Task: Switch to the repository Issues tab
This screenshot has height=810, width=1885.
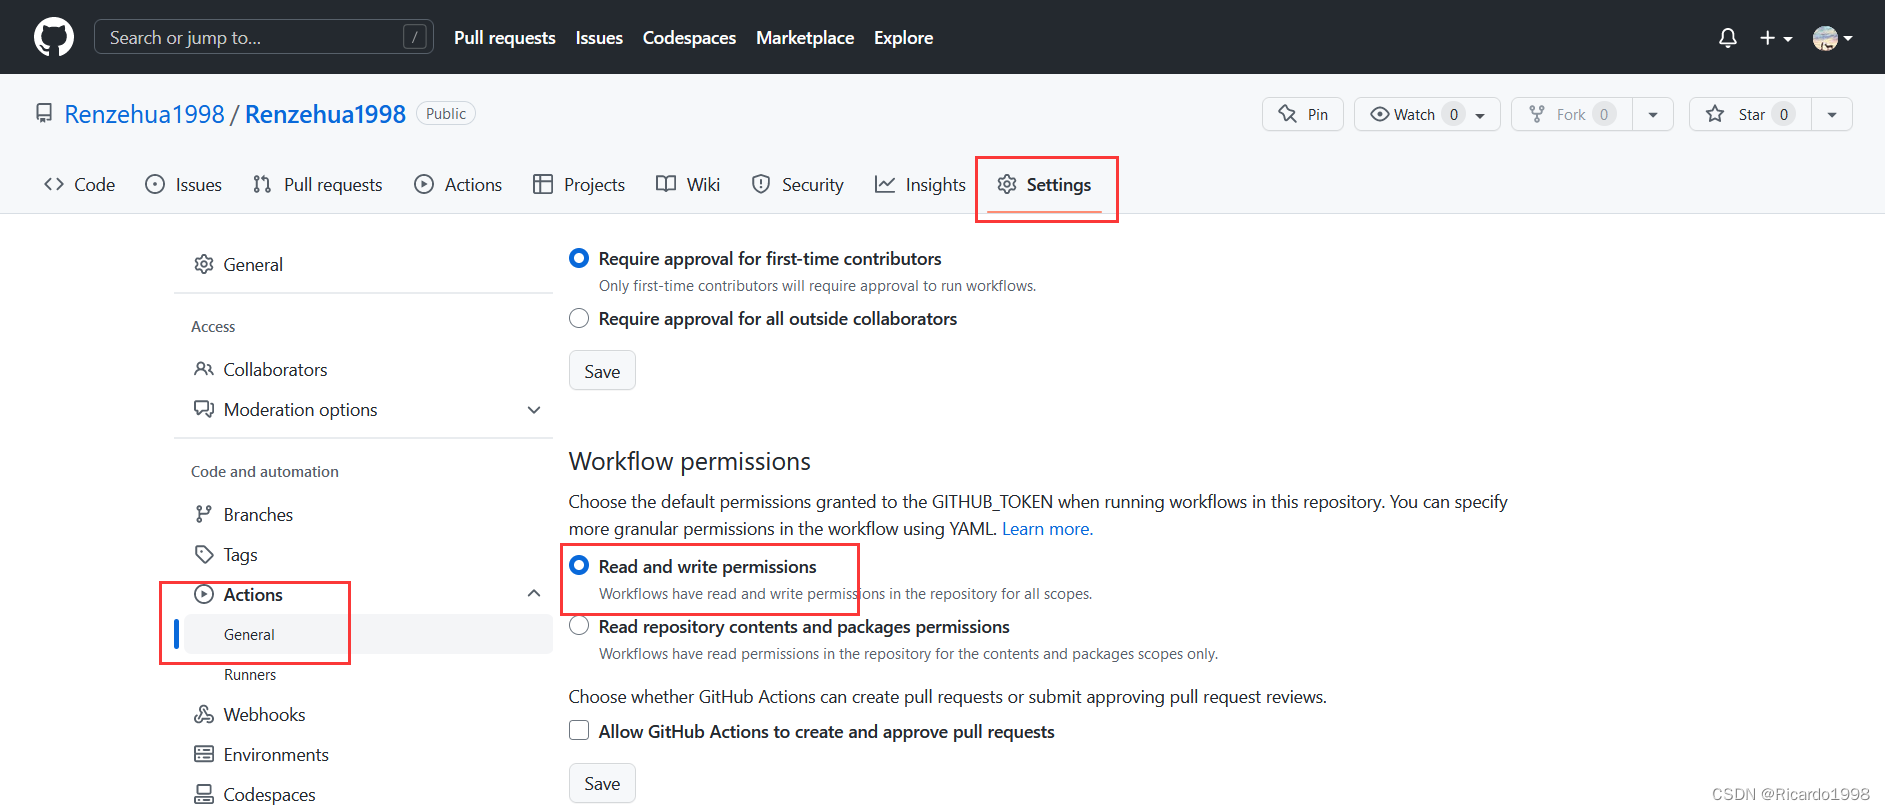Action: click(x=183, y=184)
